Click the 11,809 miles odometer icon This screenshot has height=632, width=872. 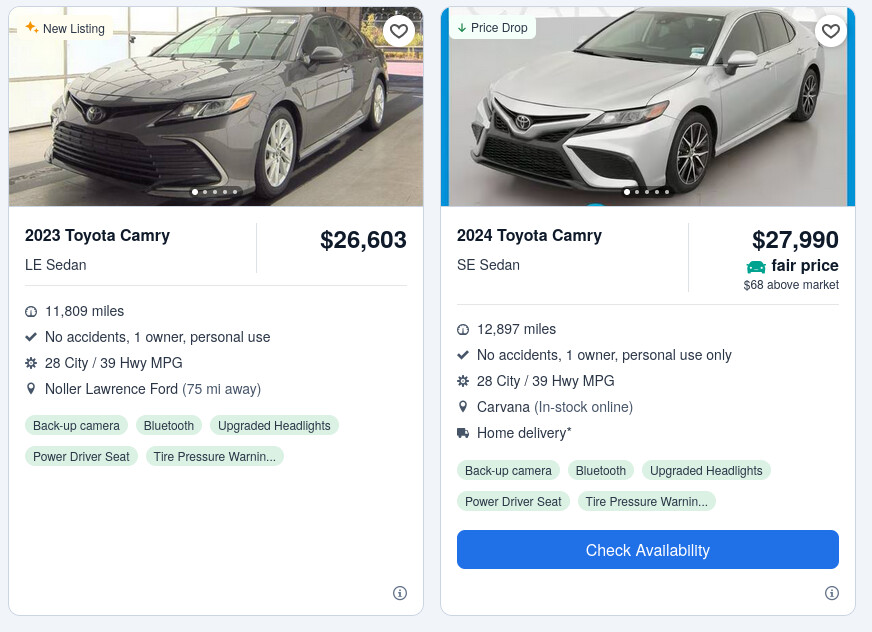[31, 312]
